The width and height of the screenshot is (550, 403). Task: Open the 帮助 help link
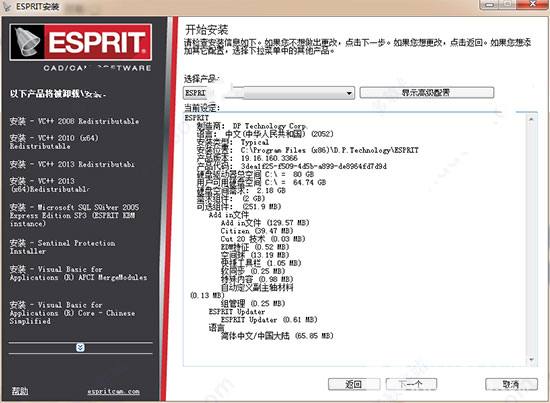click(20, 391)
